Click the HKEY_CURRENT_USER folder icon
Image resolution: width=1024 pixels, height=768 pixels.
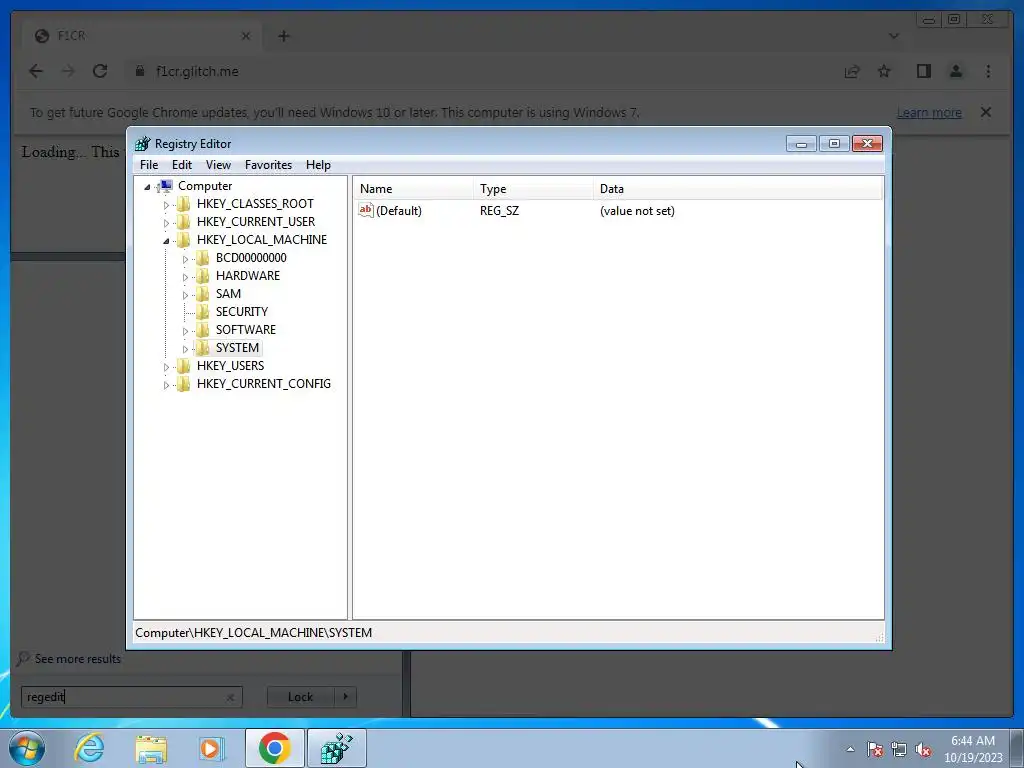pyautogui.click(x=184, y=221)
